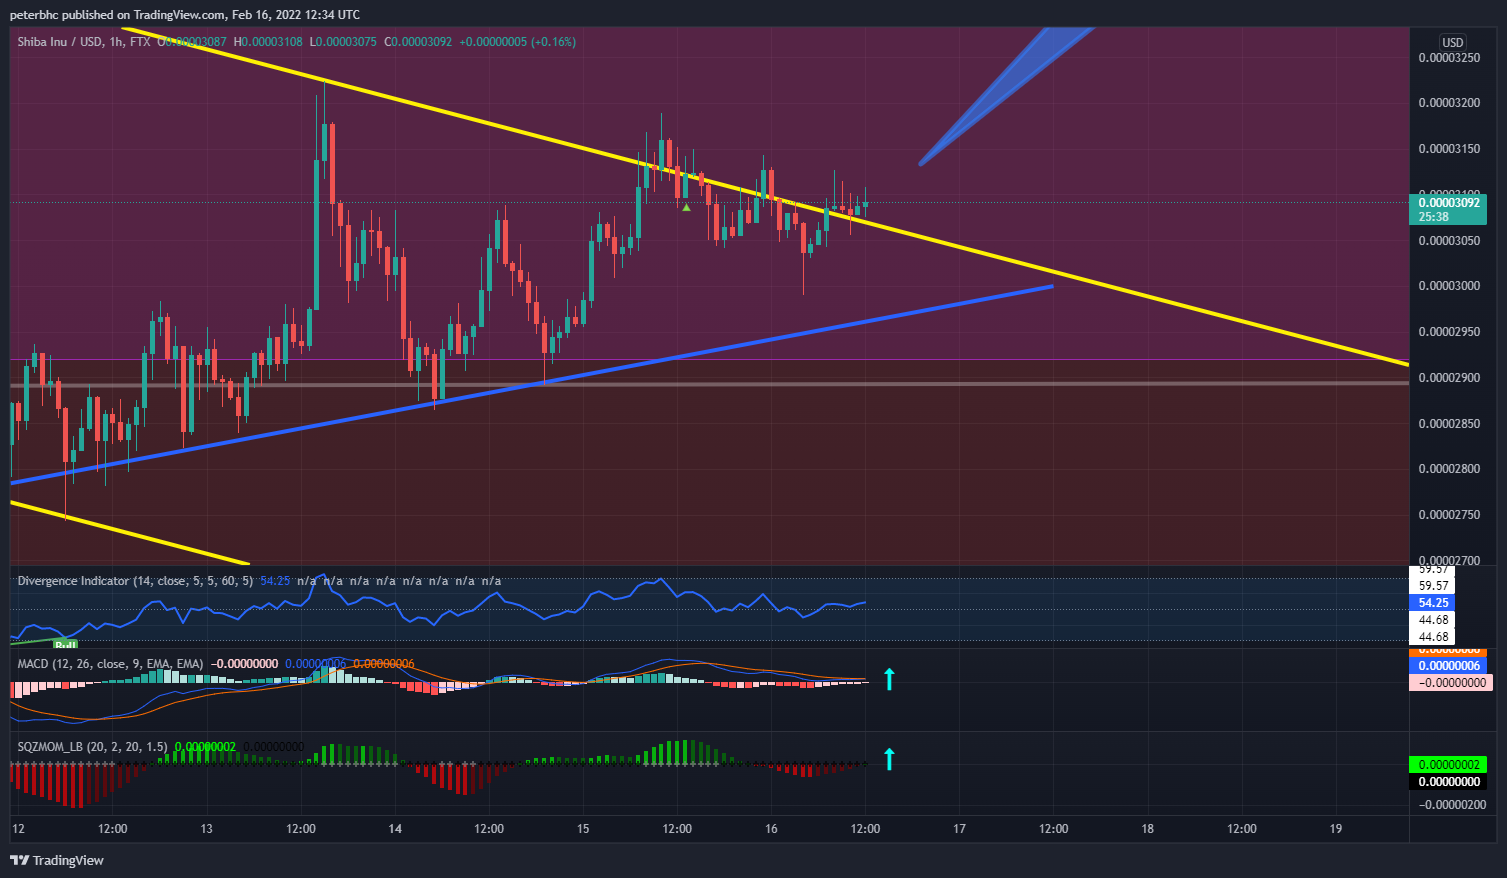
Task: Click the date label 18 on the time axis
Action: point(1148,829)
